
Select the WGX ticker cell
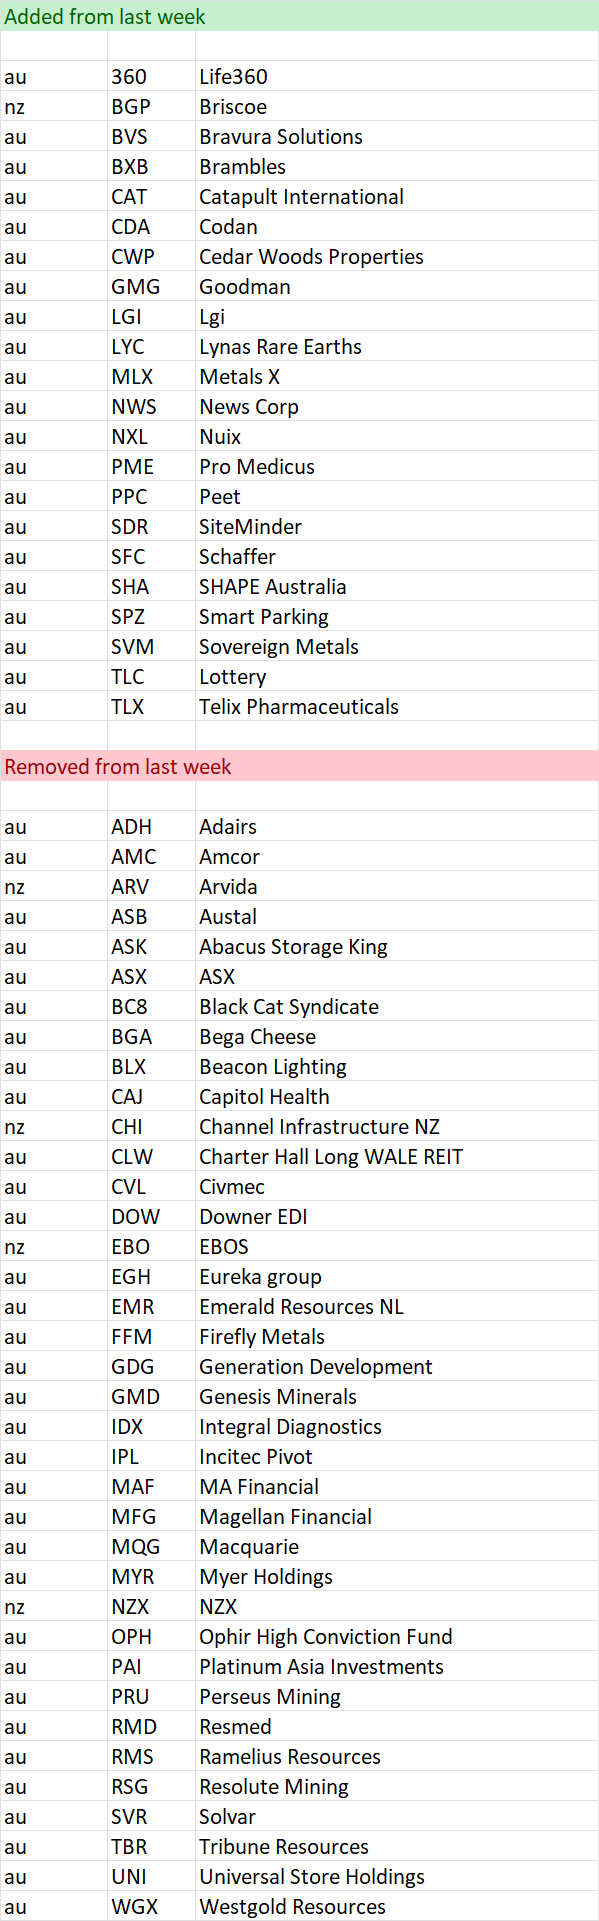tap(151, 1906)
